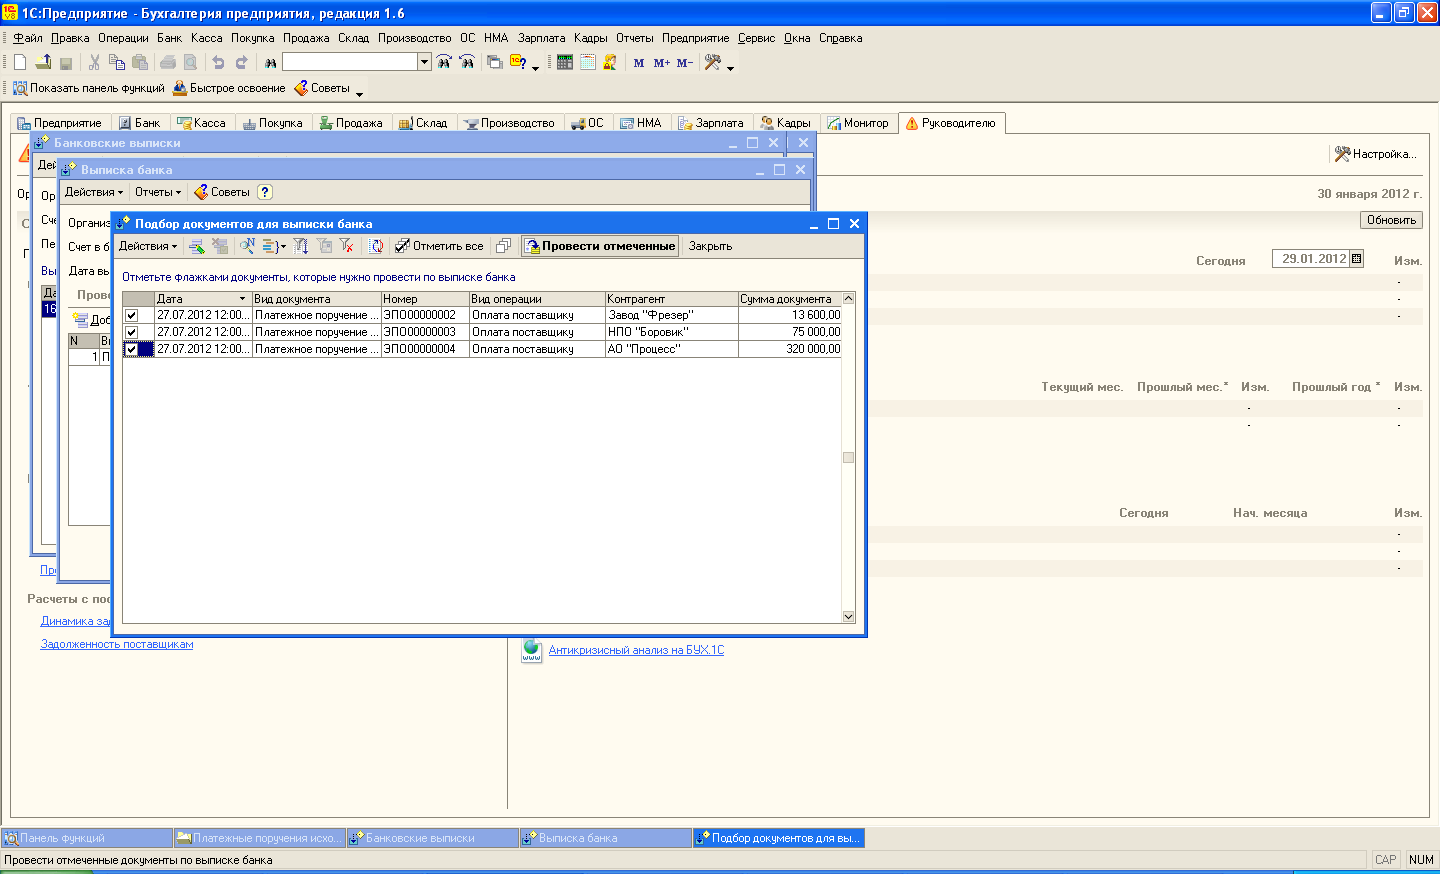Switch to Банковские выписки in window bar
This screenshot has width=1440, height=874.
point(432,838)
